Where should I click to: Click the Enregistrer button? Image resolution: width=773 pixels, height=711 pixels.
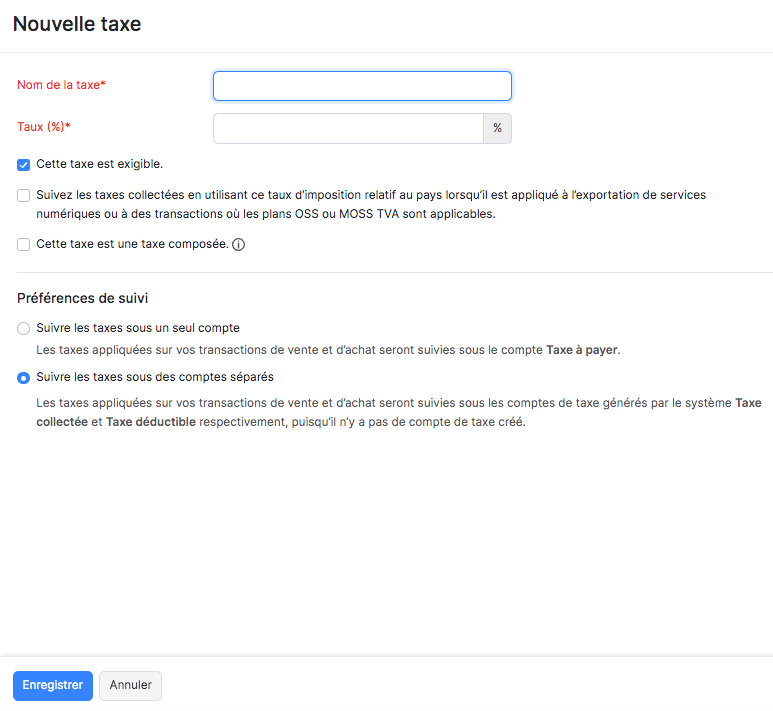tap(53, 685)
